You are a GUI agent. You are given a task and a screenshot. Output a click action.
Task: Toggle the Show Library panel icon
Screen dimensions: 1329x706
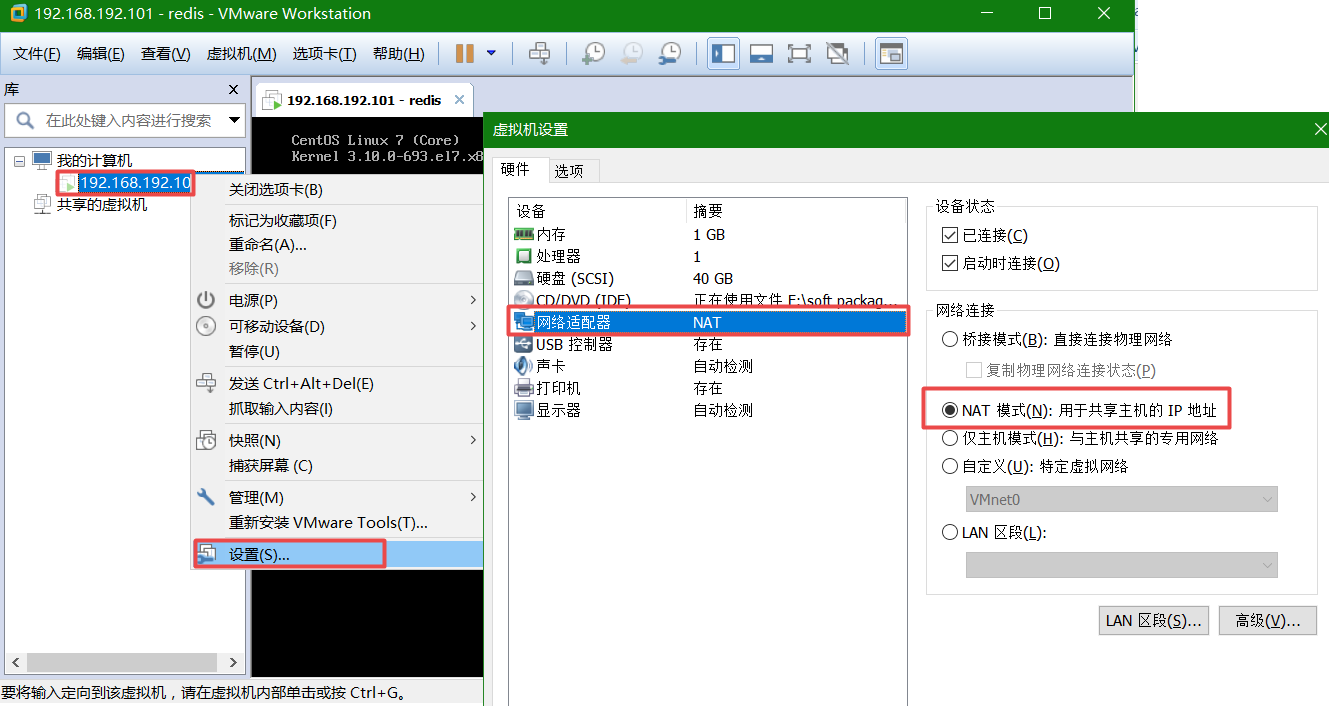pyautogui.click(x=723, y=54)
